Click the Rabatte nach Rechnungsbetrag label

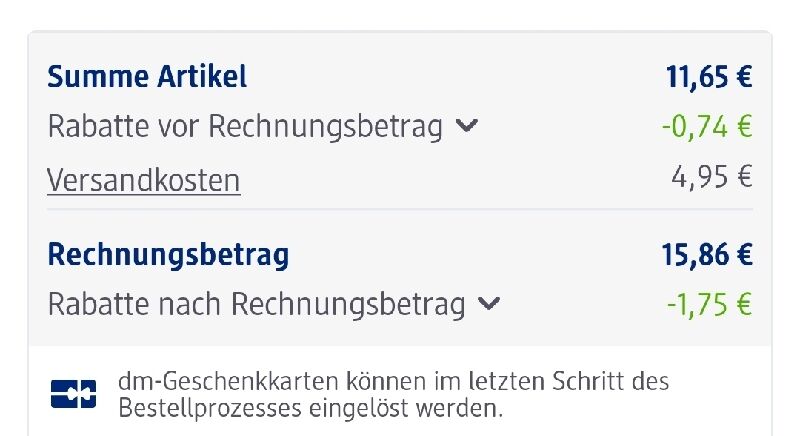[256, 305]
